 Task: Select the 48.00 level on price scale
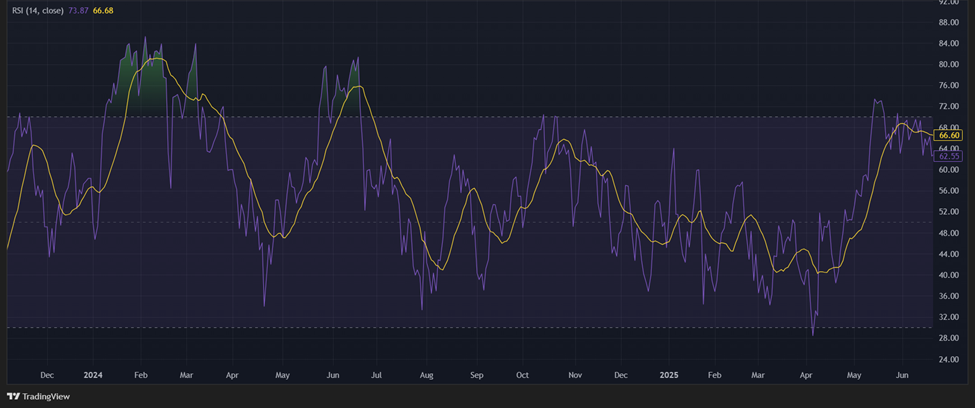948,233
